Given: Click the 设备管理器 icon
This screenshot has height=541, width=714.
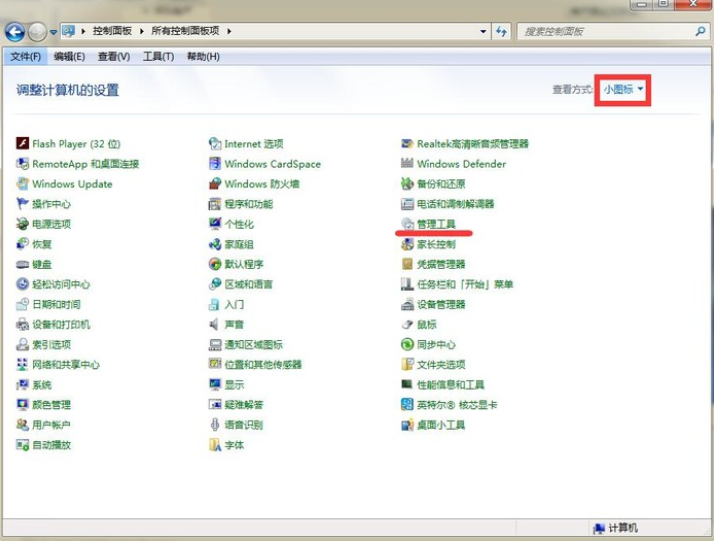Looking at the screenshot, I should (407, 304).
